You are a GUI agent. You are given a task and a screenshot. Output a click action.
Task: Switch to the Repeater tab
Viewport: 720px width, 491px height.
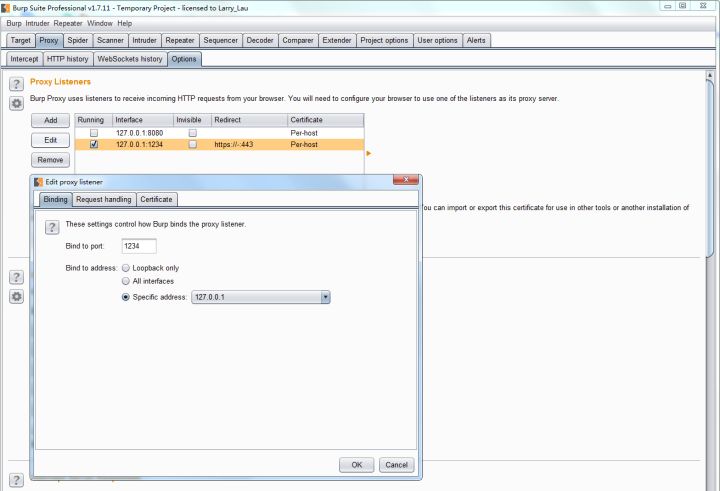click(x=180, y=40)
